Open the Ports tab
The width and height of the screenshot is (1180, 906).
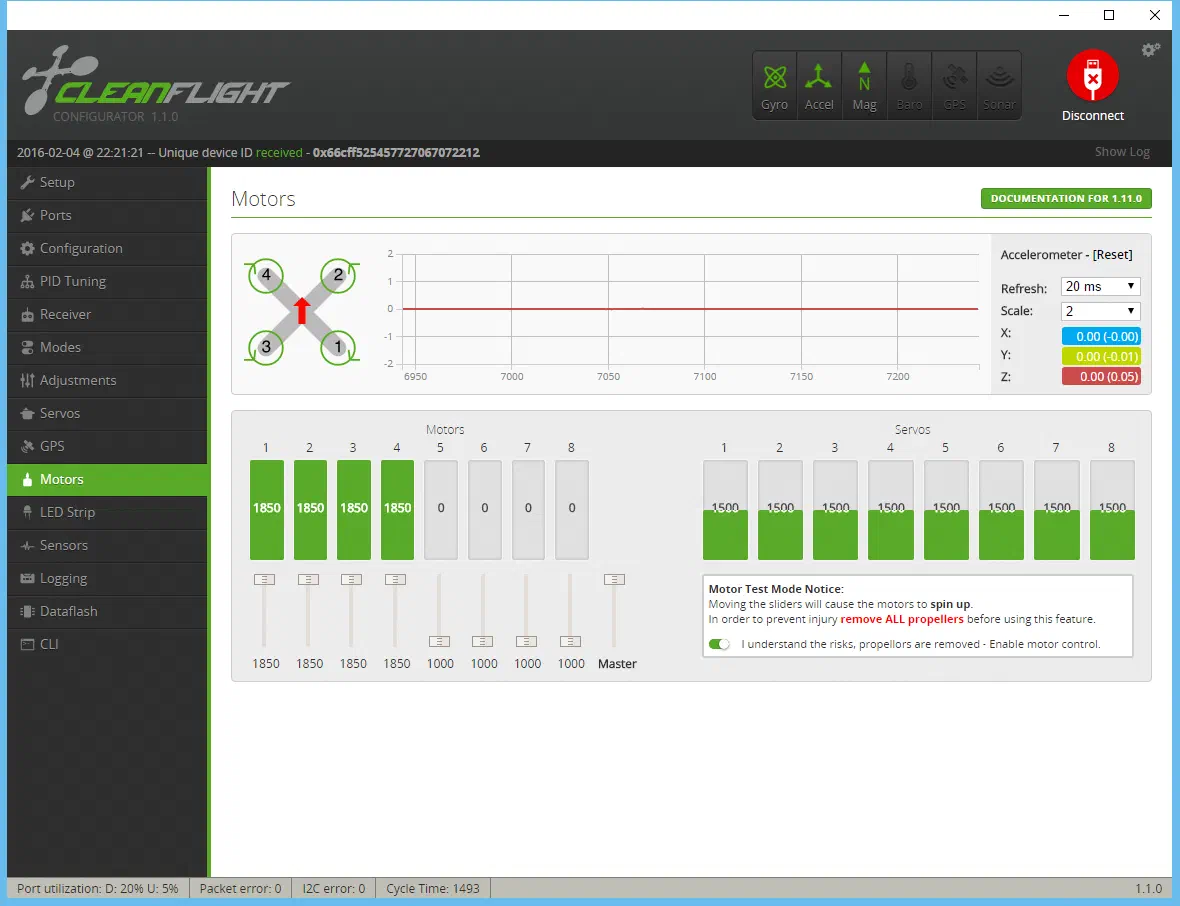[x=107, y=215]
